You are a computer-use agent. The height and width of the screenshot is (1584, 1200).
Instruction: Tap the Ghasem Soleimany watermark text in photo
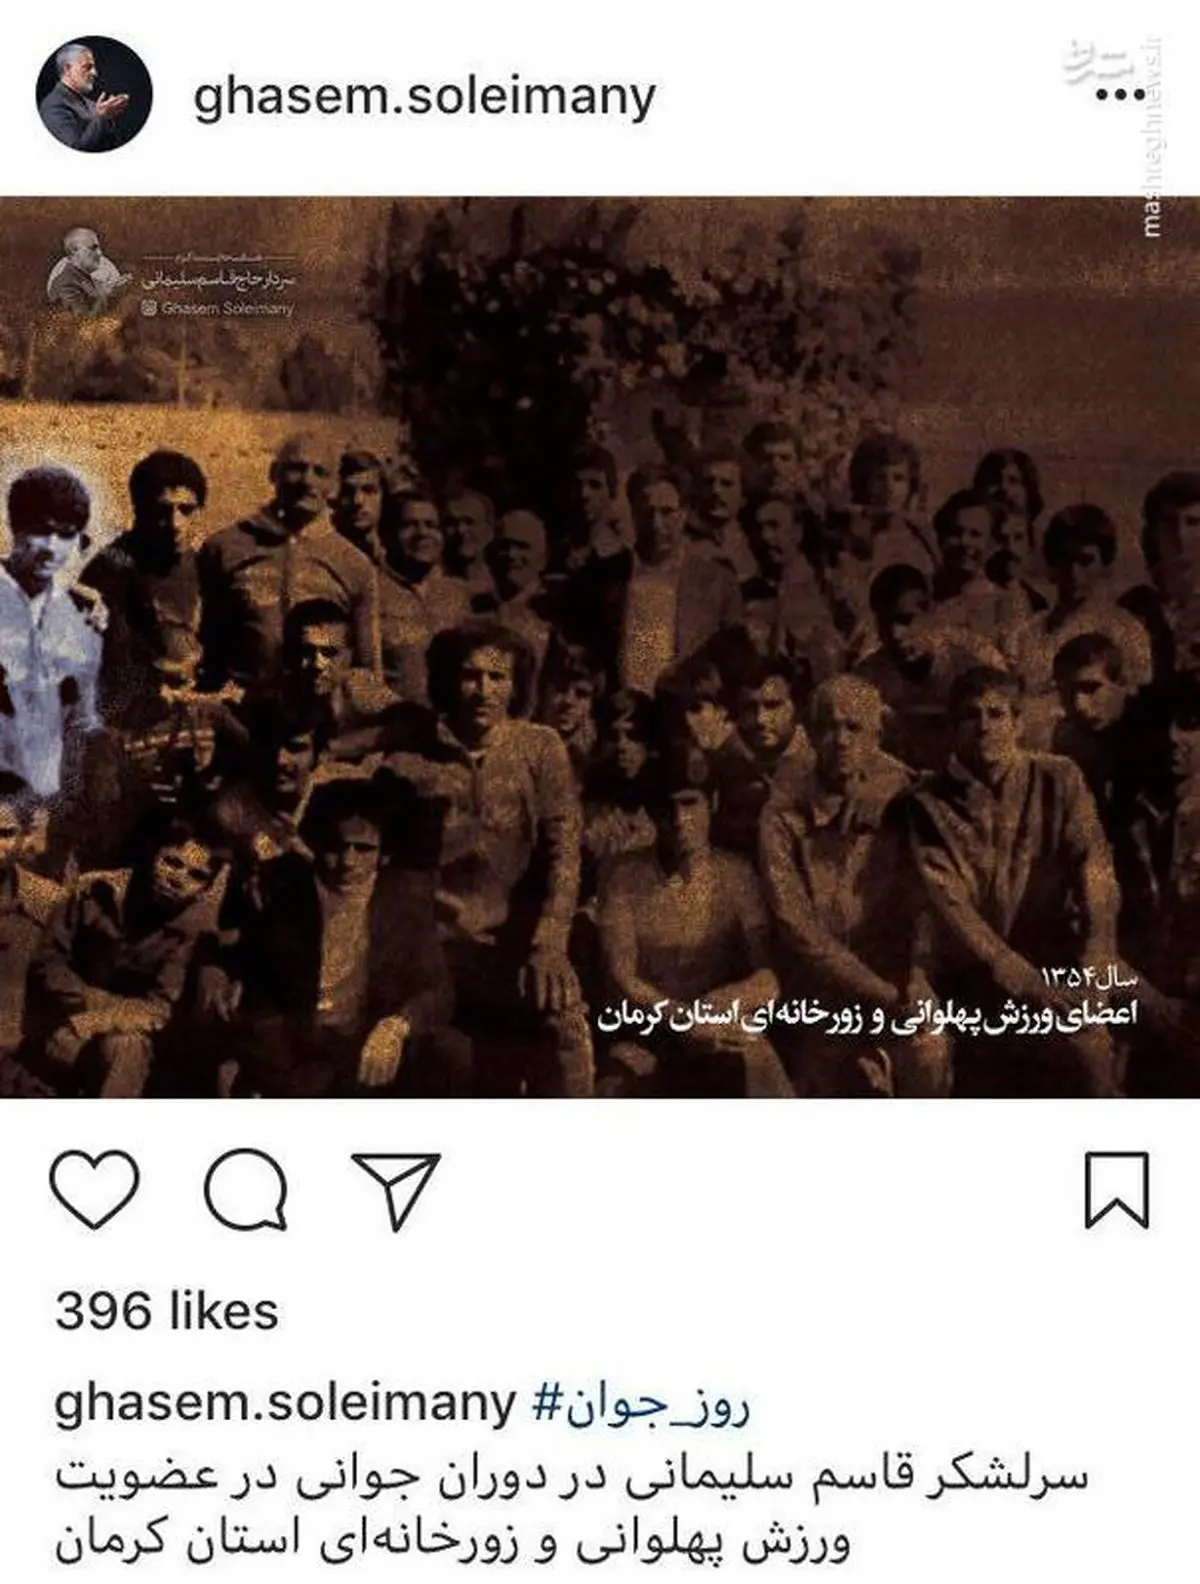tap(227, 308)
